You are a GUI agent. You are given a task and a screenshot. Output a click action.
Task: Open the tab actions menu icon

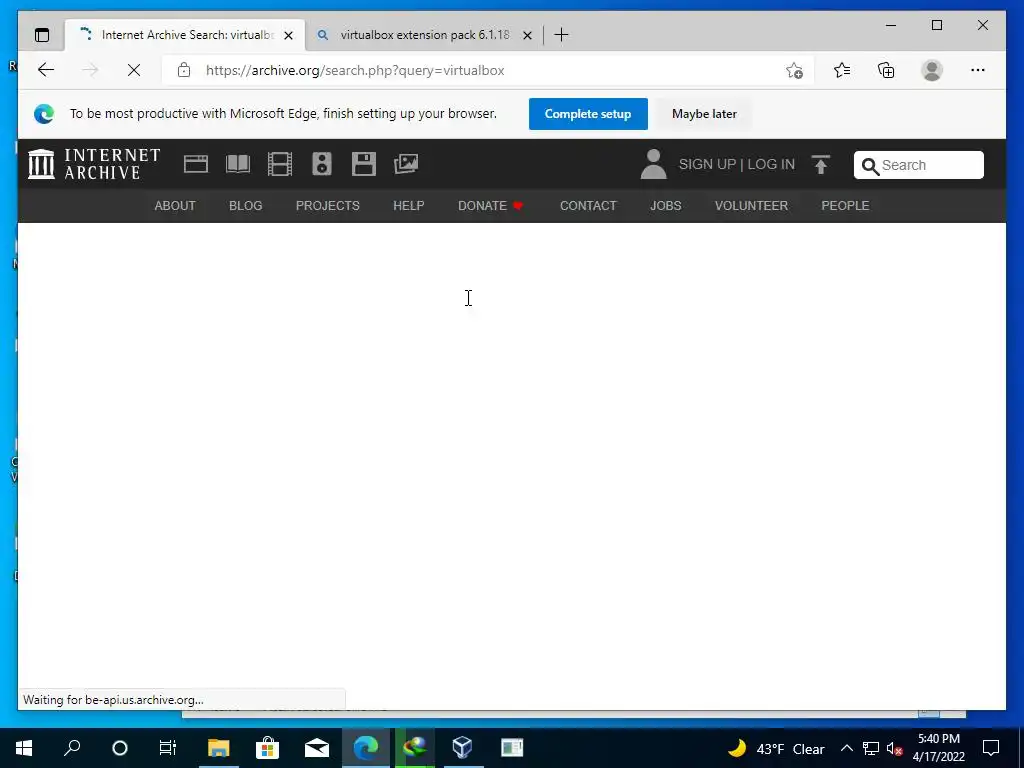[42, 35]
